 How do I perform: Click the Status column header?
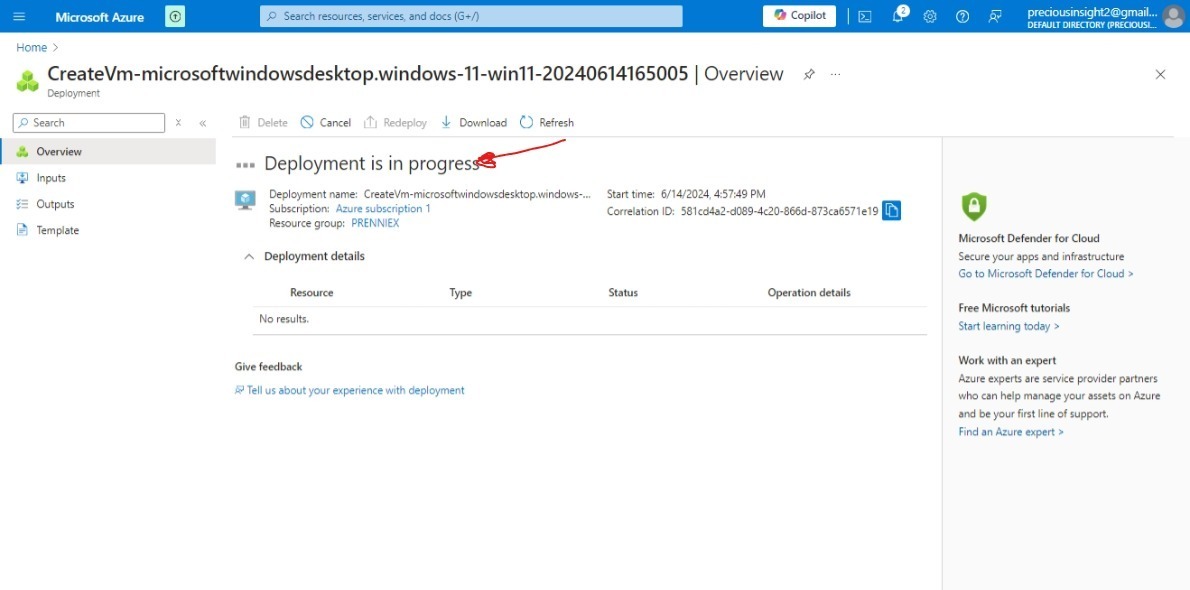coord(623,292)
